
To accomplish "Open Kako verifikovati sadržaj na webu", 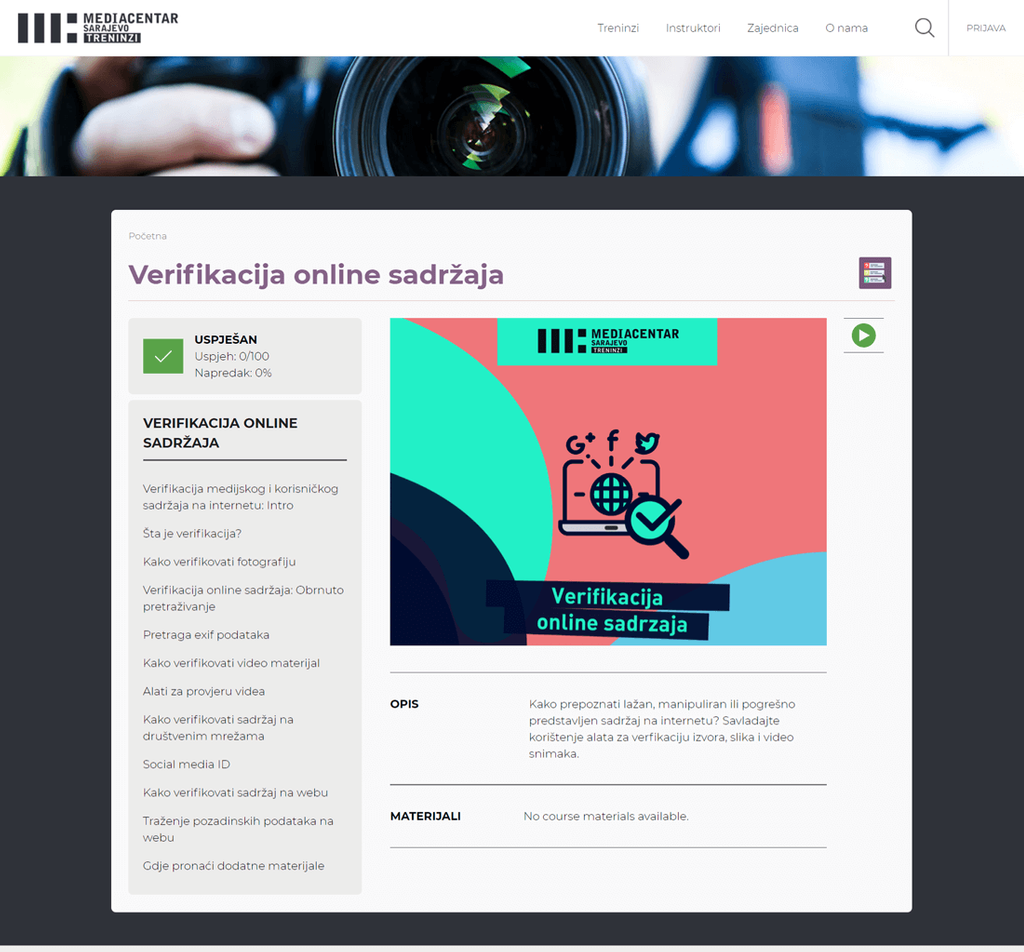I will (235, 793).
